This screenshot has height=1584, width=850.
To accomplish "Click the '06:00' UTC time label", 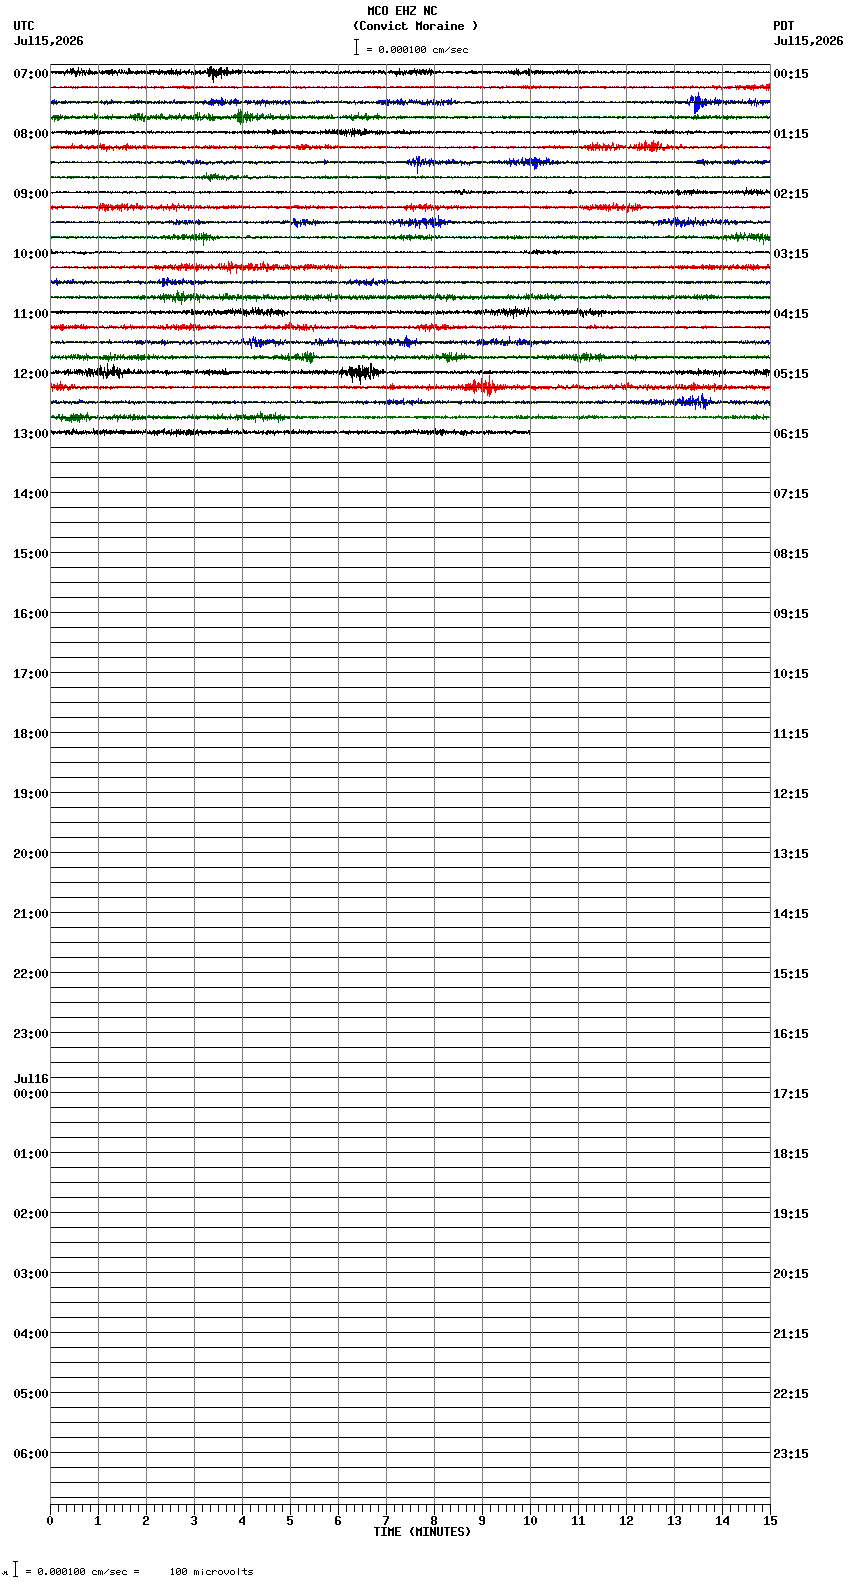I will point(31,1454).
